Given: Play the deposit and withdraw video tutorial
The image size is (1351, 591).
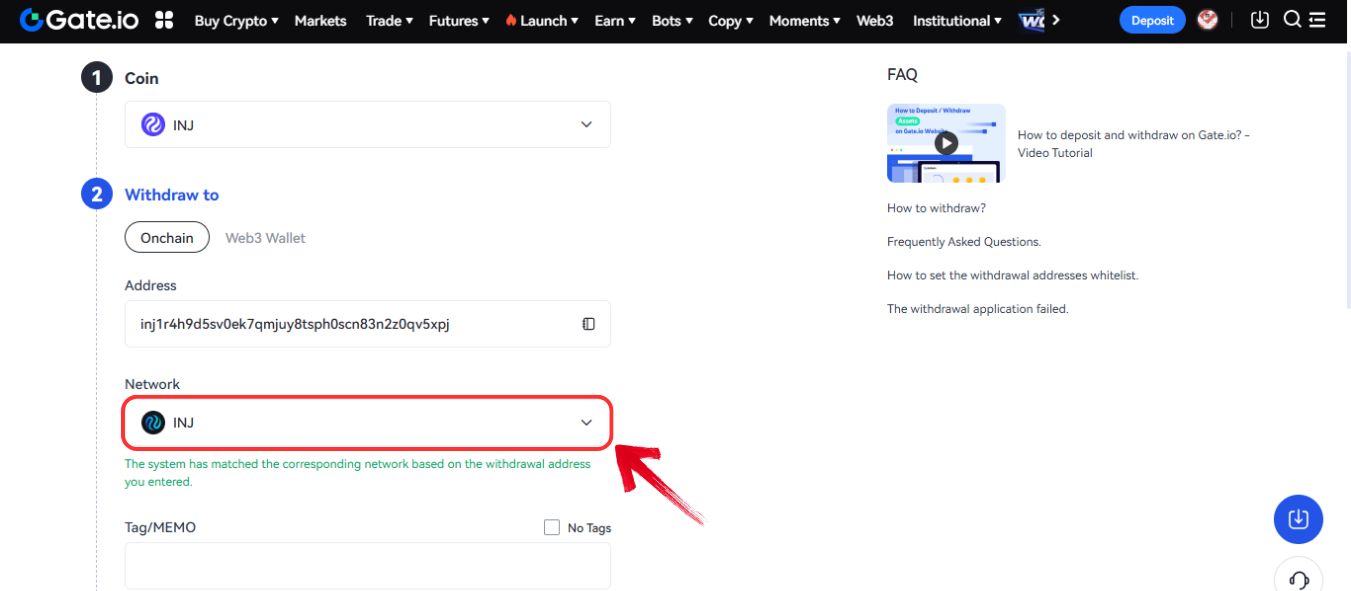Looking at the screenshot, I should pos(946,143).
